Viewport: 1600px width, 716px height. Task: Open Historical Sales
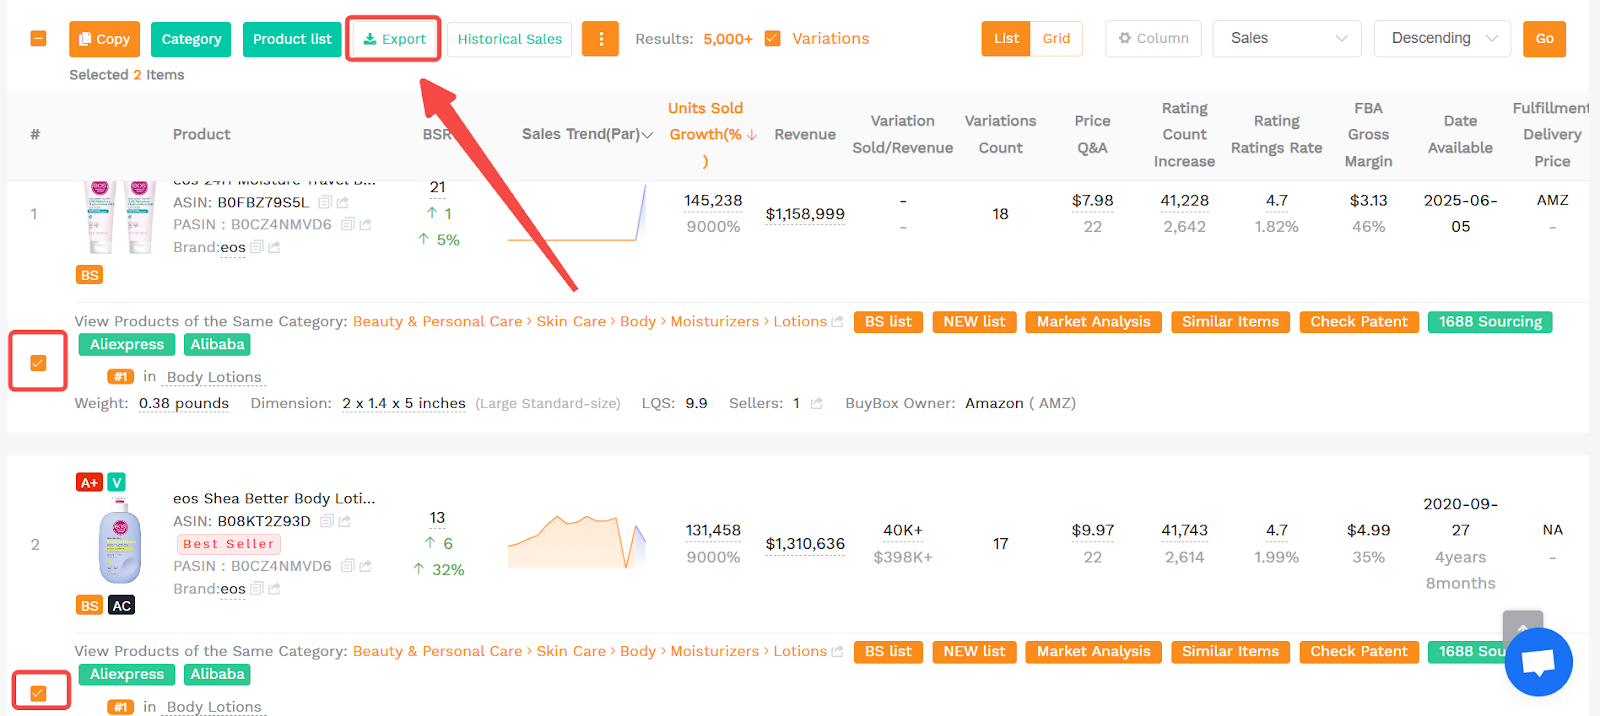coord(510,39)
